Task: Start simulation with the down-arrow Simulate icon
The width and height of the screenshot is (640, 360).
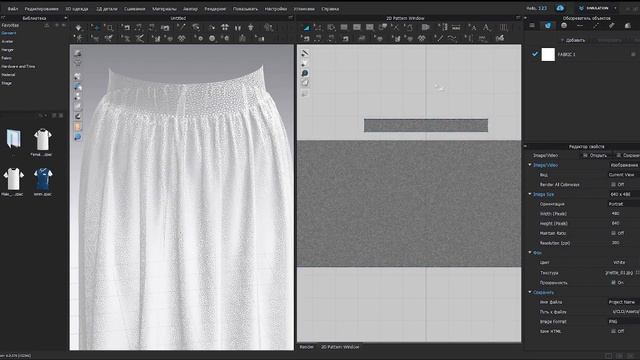Action: click(x=78, y=28)
